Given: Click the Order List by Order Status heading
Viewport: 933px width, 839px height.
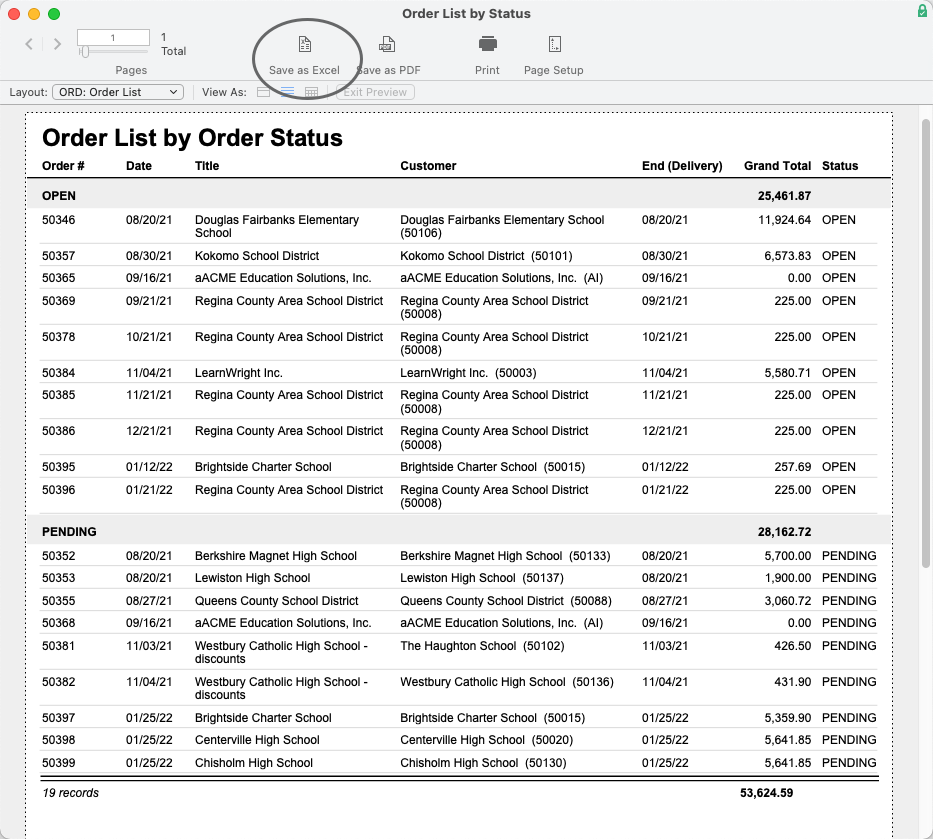Looking at the screenshot, I should point(192,137).
